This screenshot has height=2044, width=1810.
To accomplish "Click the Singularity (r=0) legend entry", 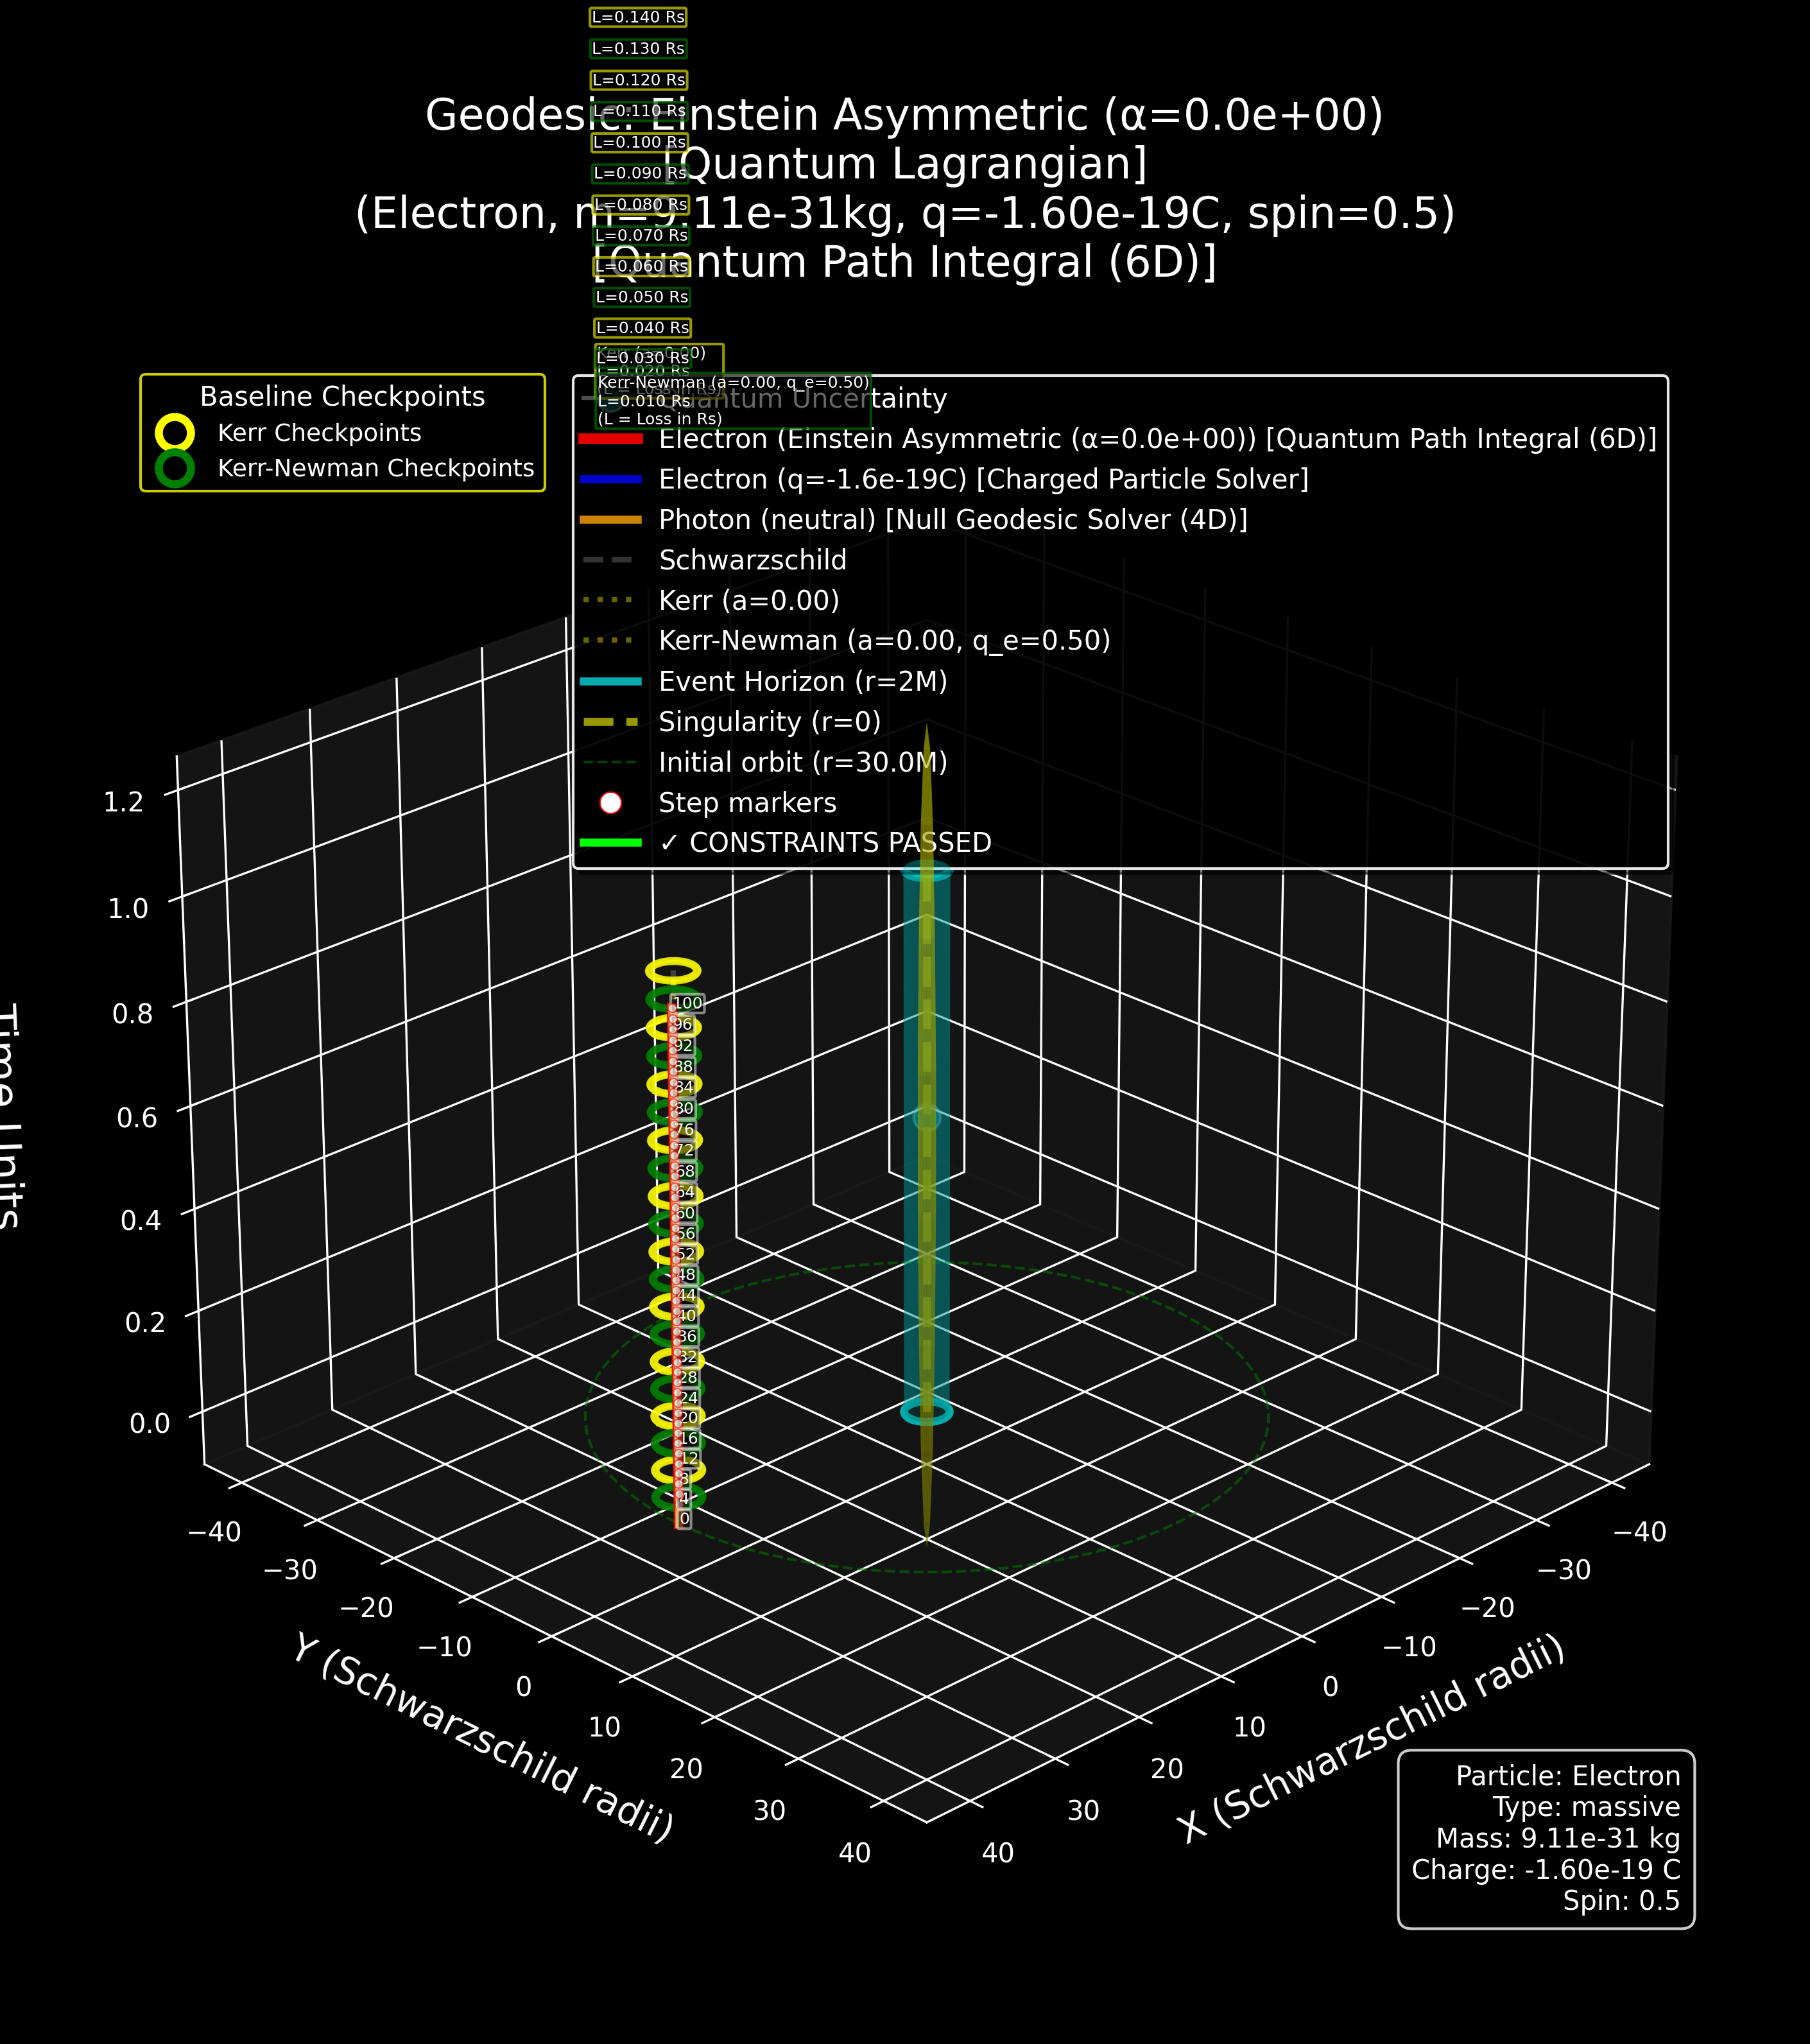I will pos(770,722).
